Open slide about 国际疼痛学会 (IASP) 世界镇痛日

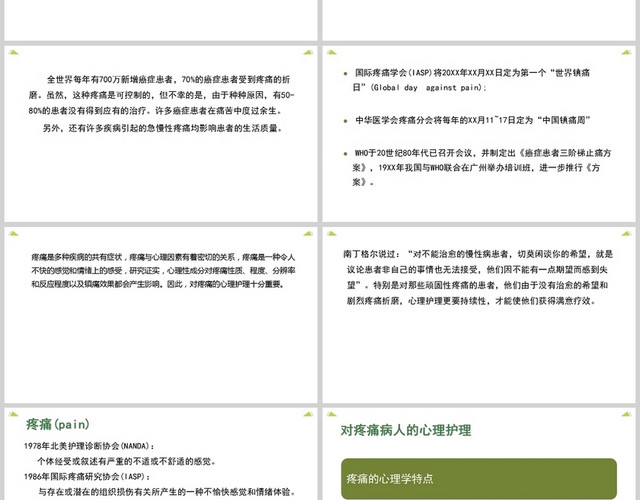tap(479, 134)
